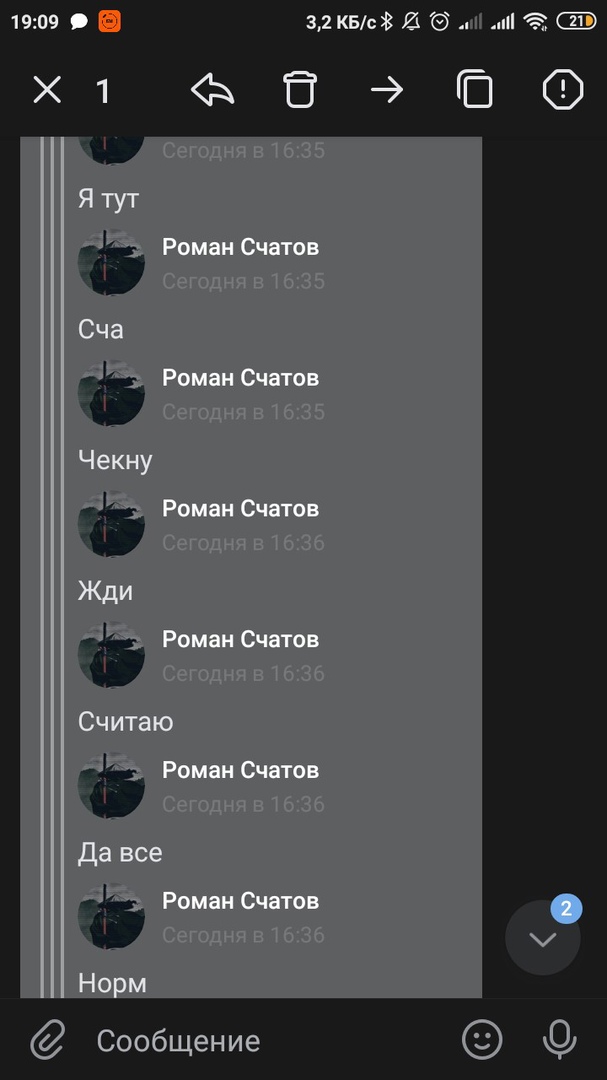The width and height of the screenshot is (607, 1080).
Task: Open avatar above message Жди
Action: point(111,523)
